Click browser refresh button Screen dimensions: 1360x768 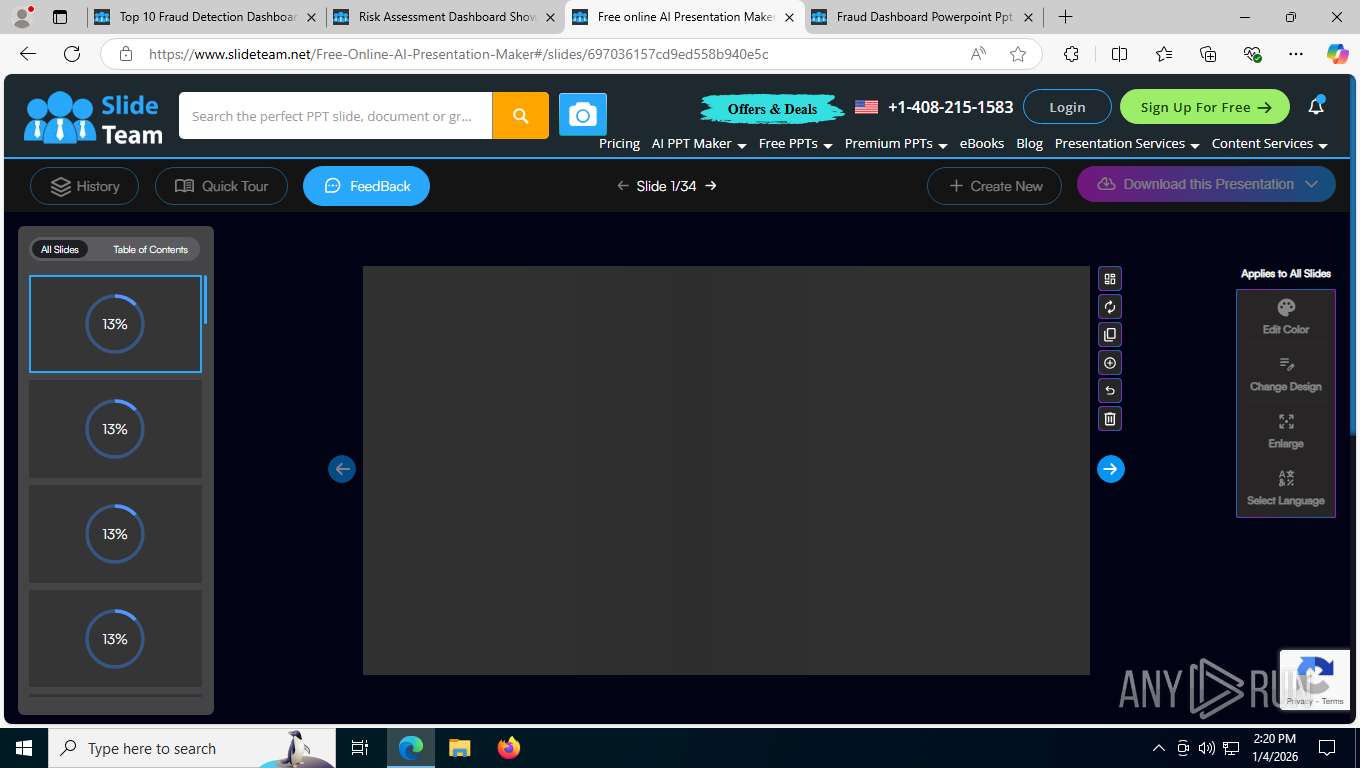(71, 54)
